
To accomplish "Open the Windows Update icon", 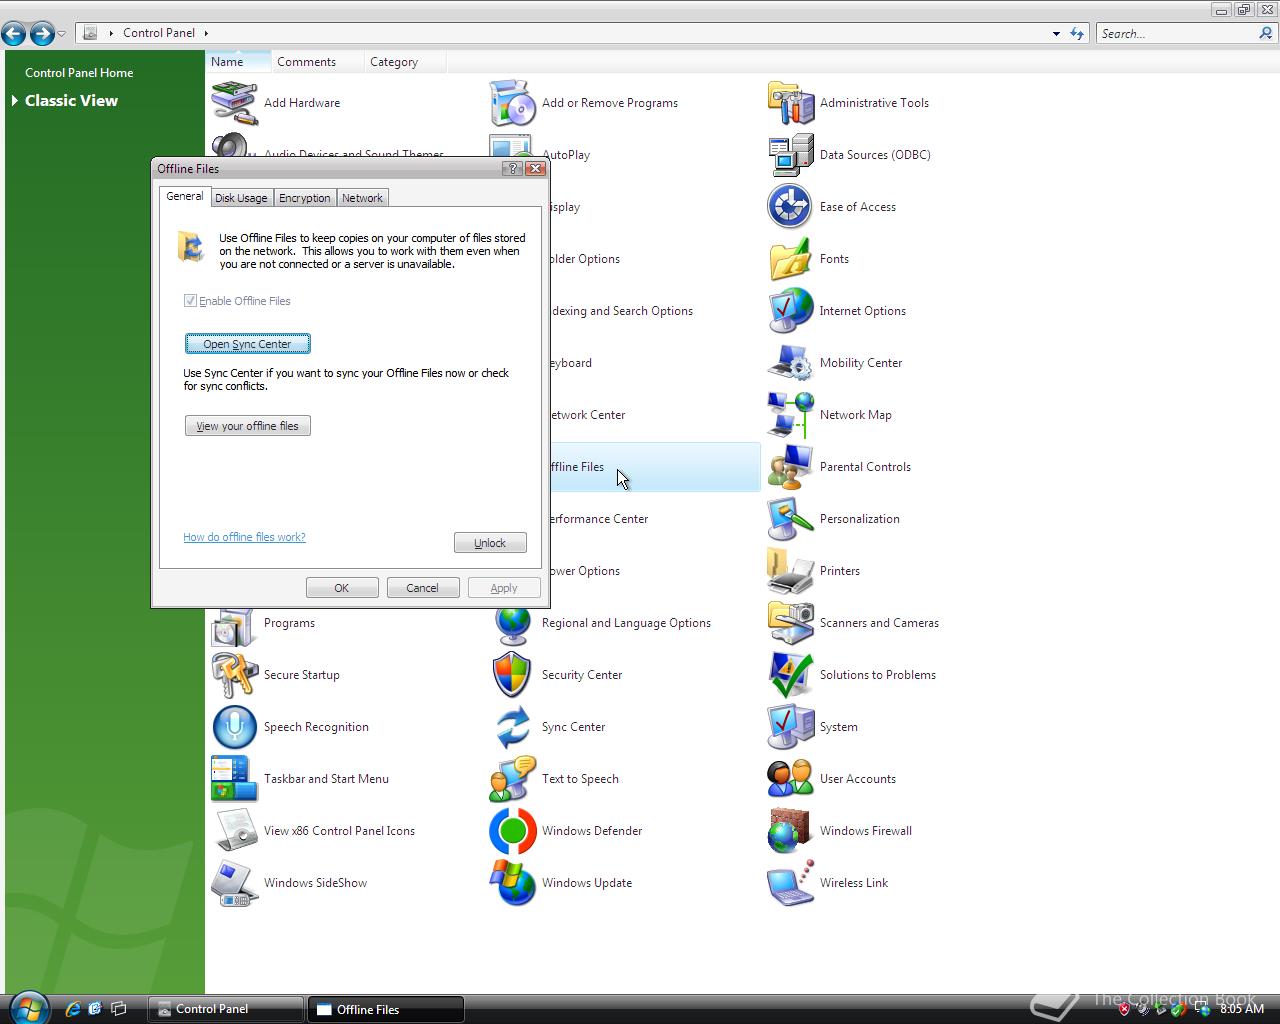I will 512,883.
